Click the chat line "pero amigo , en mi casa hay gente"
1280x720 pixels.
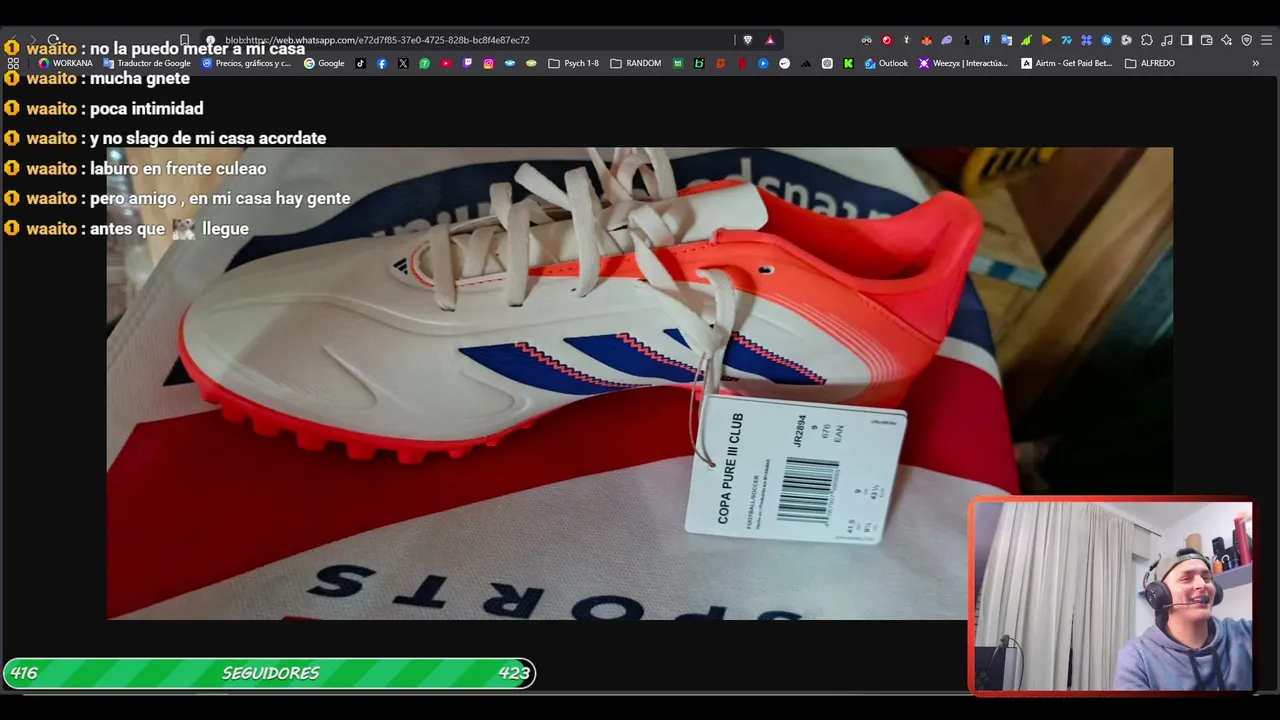[x=220, y=198]
